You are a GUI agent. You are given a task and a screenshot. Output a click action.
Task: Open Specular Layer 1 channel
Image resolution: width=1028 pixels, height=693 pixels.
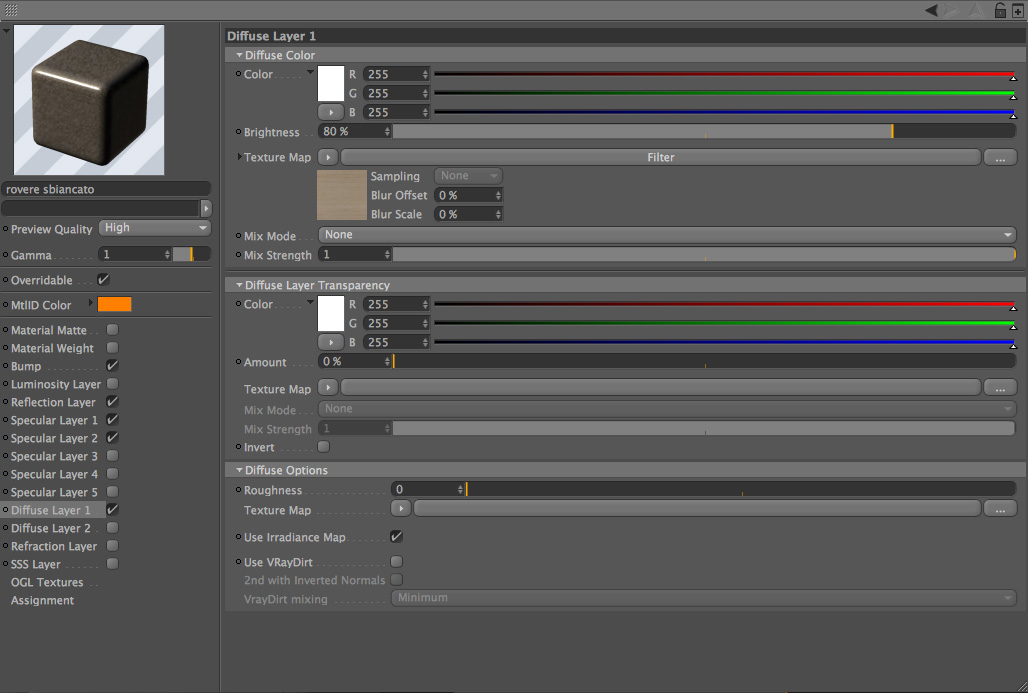pos(54,420)
